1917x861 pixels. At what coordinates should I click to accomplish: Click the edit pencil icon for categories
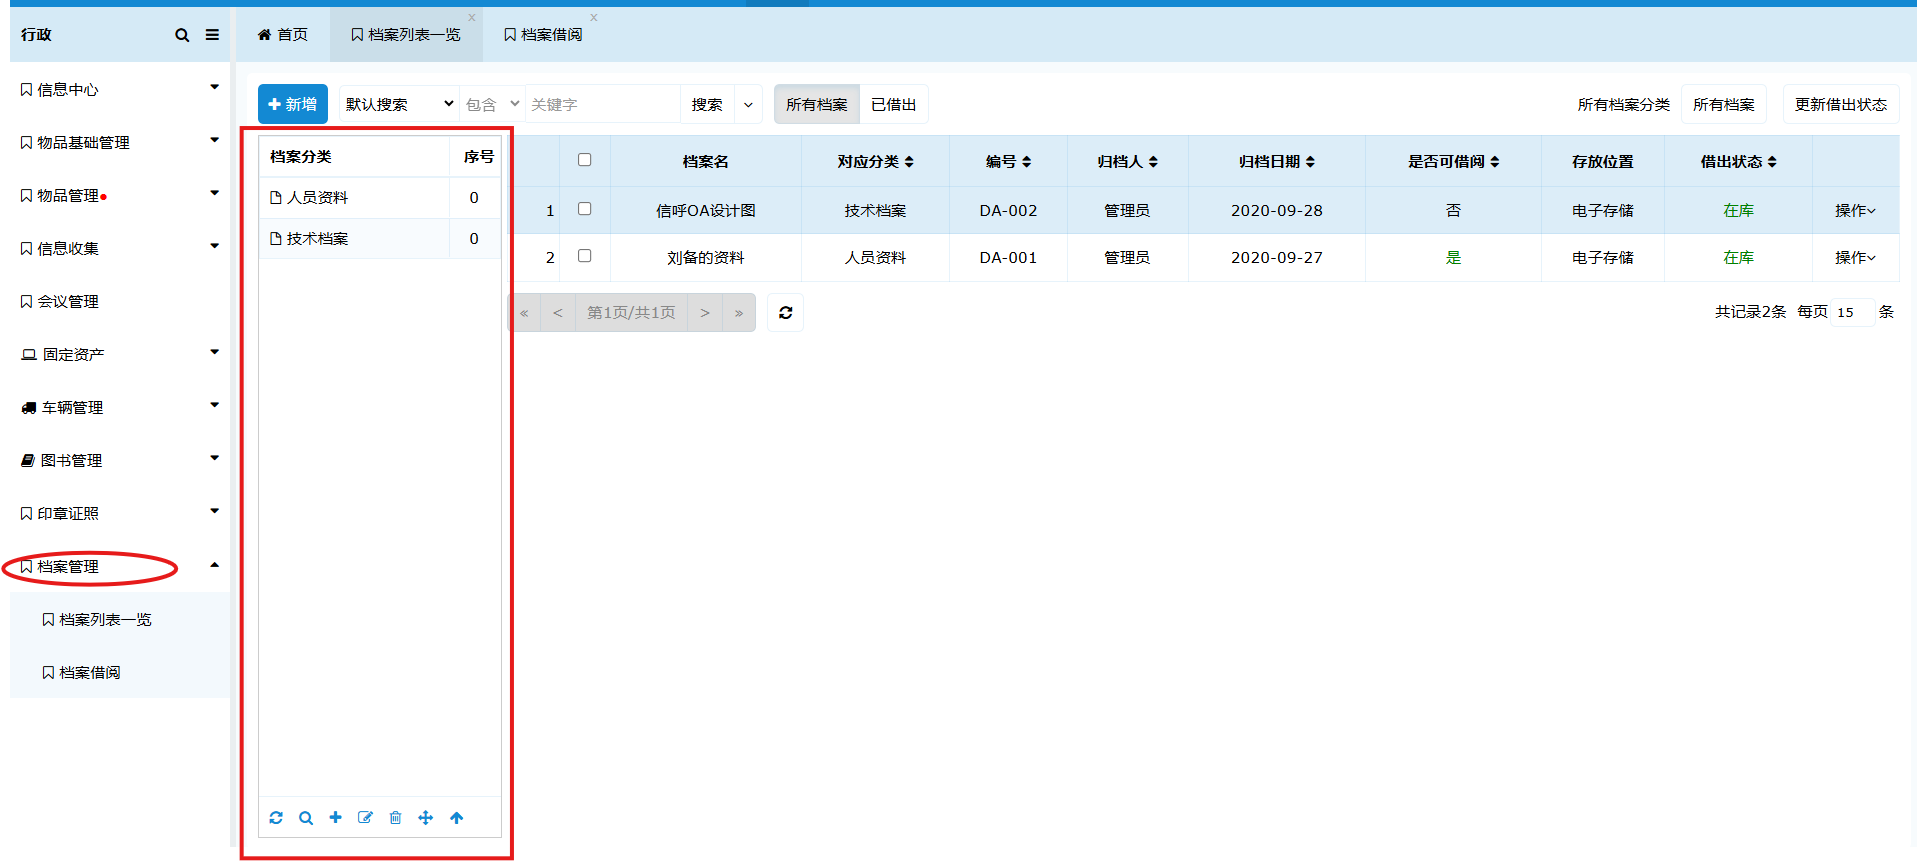pyautogui.click(x=365, y=818)
